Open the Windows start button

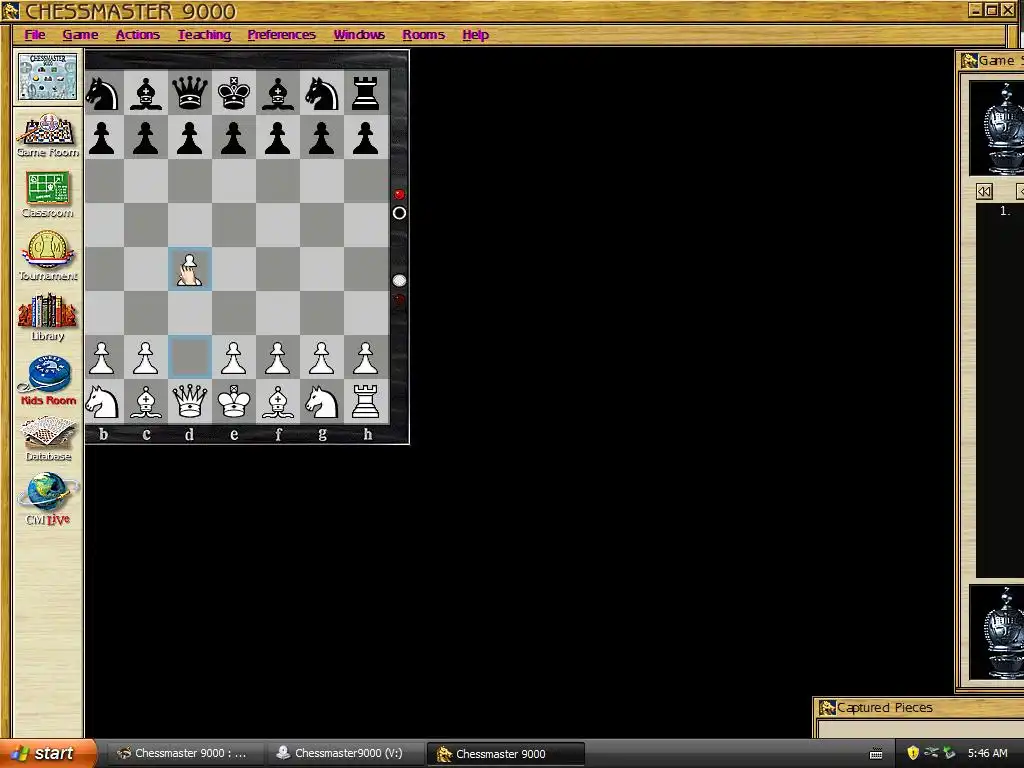pos(48,753)
